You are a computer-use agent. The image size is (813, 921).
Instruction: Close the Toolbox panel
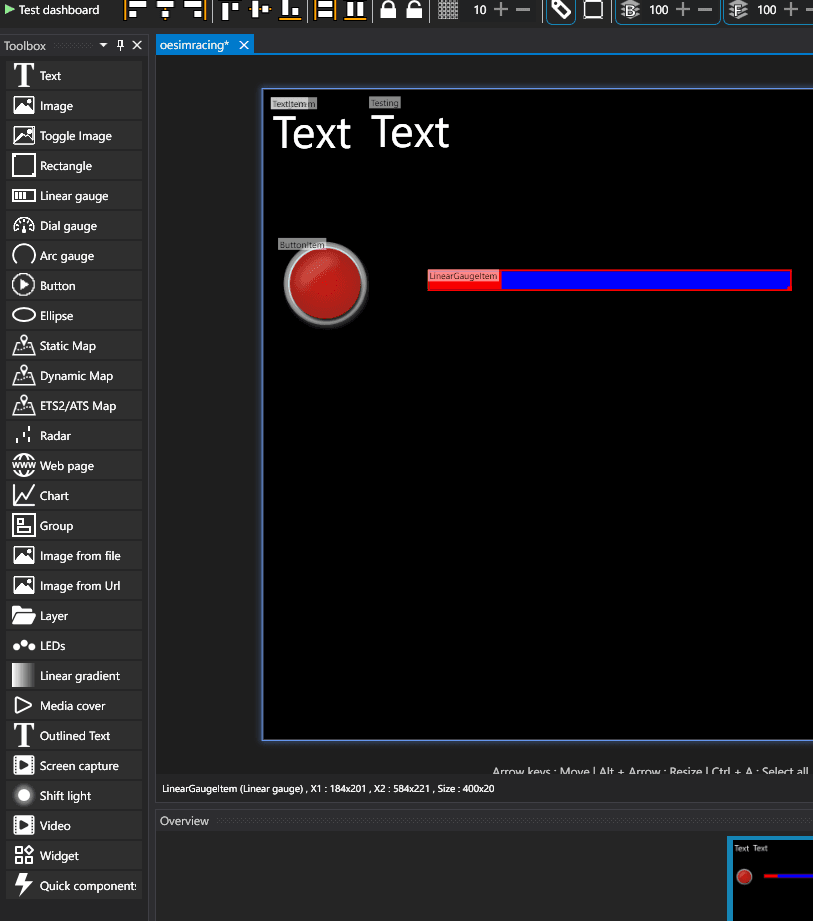pyautogui.click(x=137, y=45)
